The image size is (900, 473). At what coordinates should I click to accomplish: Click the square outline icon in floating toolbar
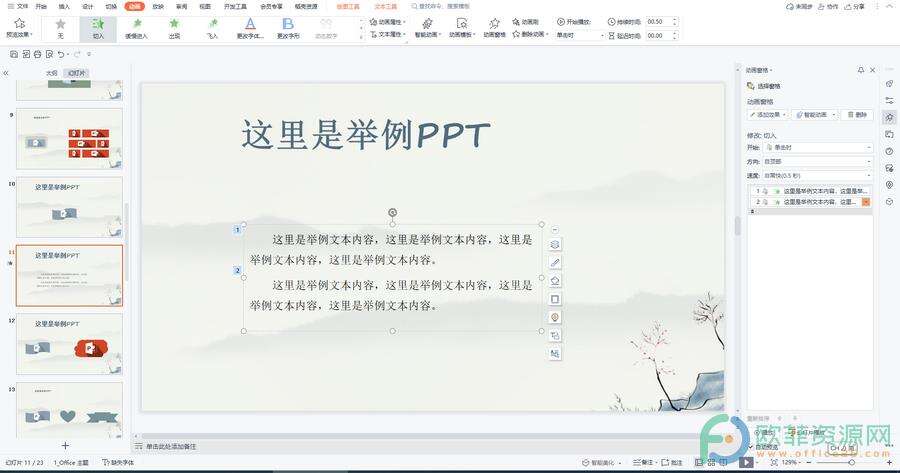tap(554, 299)
